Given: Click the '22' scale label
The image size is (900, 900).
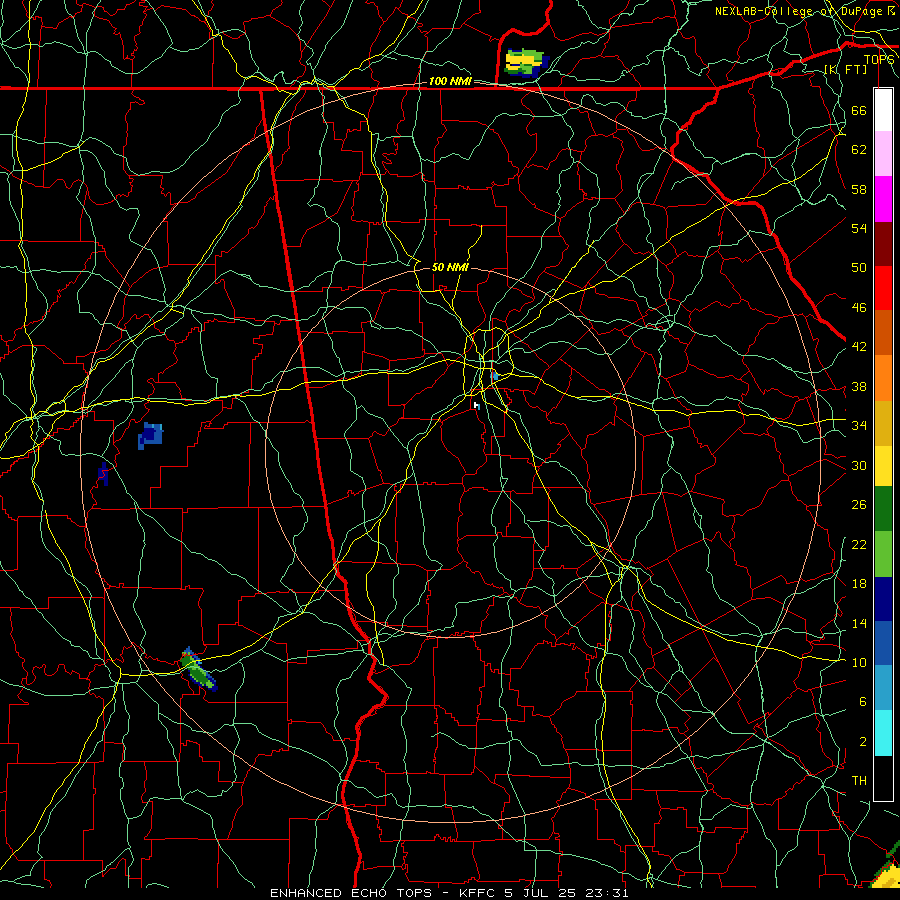Looking at the screenshot, I should 859,544.
